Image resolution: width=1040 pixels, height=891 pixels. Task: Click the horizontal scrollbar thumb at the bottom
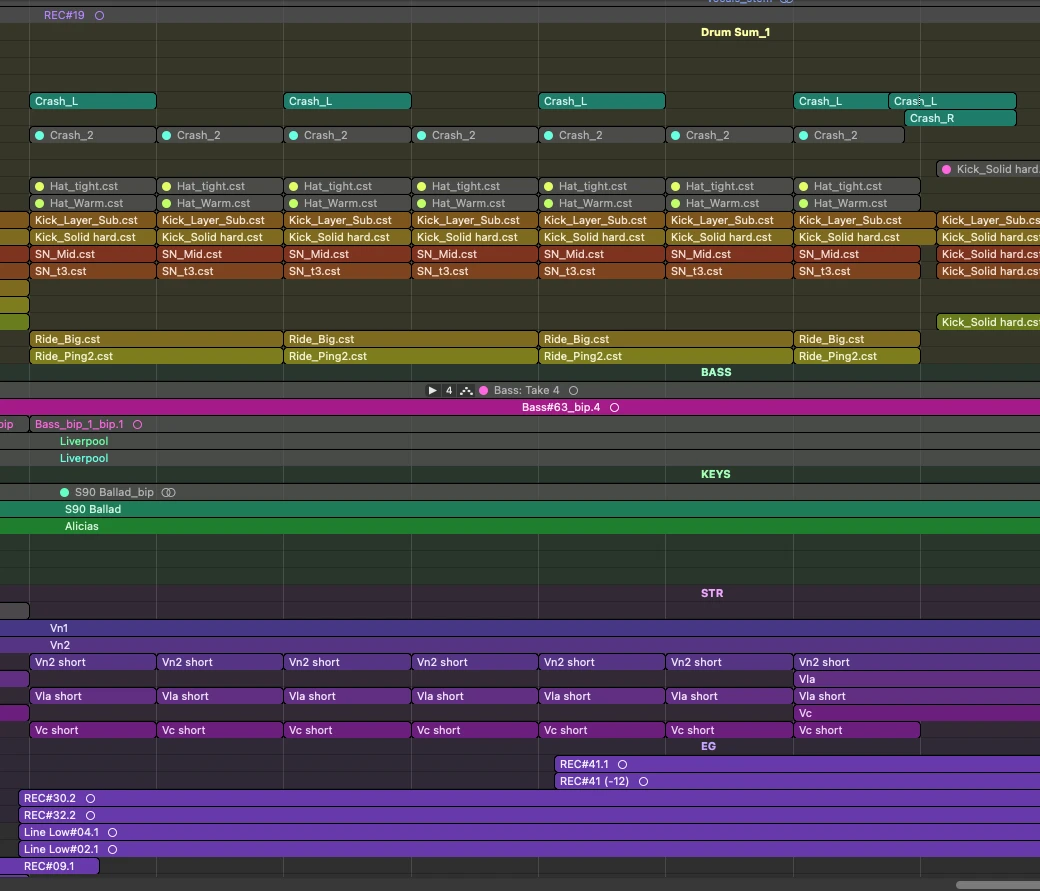[998, 884]
